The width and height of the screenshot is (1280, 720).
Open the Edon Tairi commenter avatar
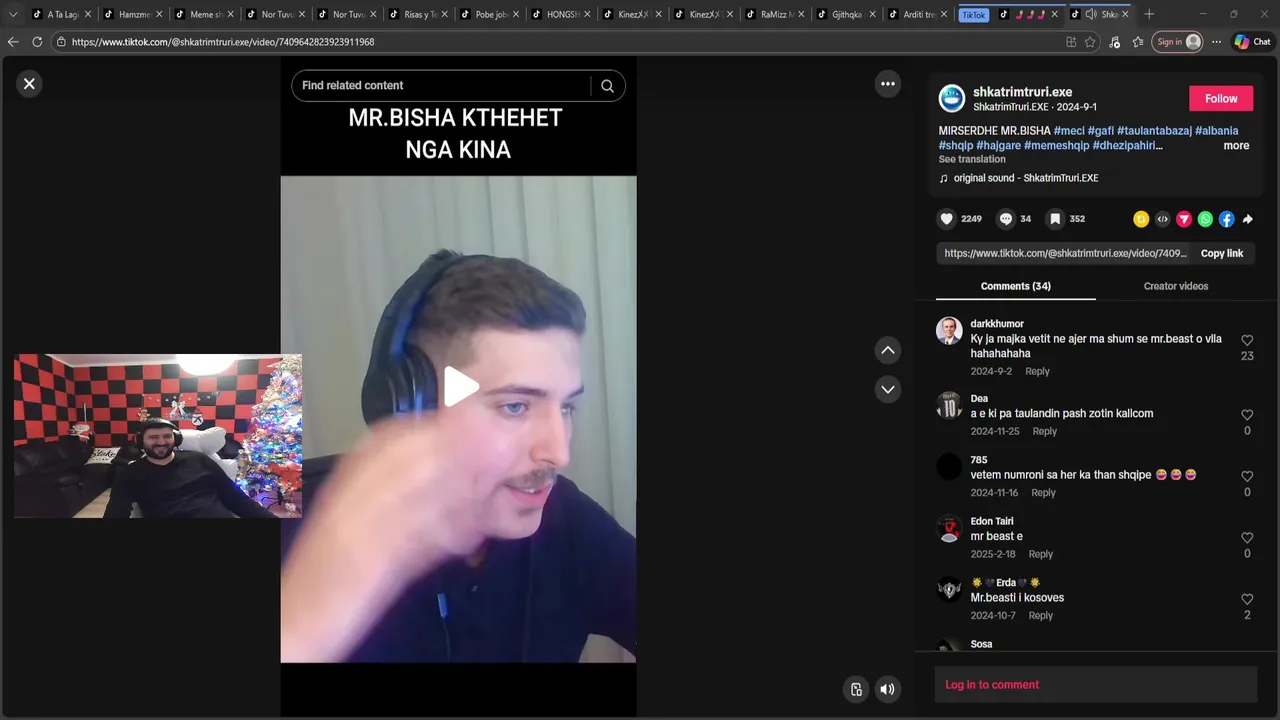click(949, 529)
